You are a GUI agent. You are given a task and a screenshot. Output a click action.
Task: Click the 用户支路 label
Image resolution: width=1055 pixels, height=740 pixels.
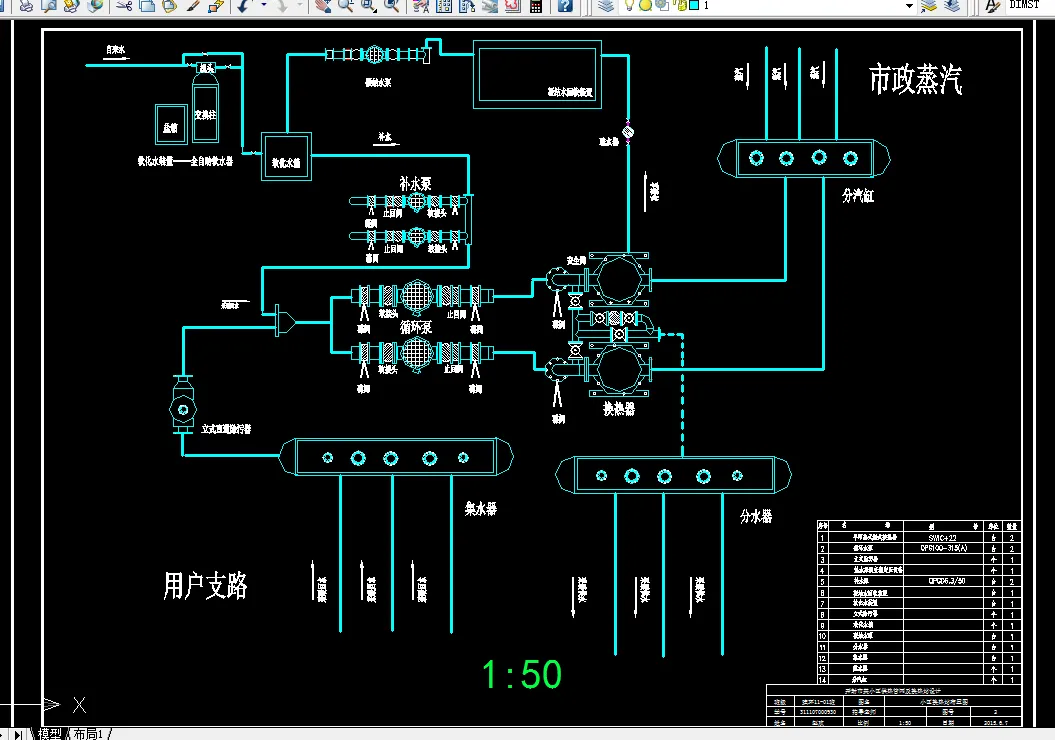click(x=205, y=586)
